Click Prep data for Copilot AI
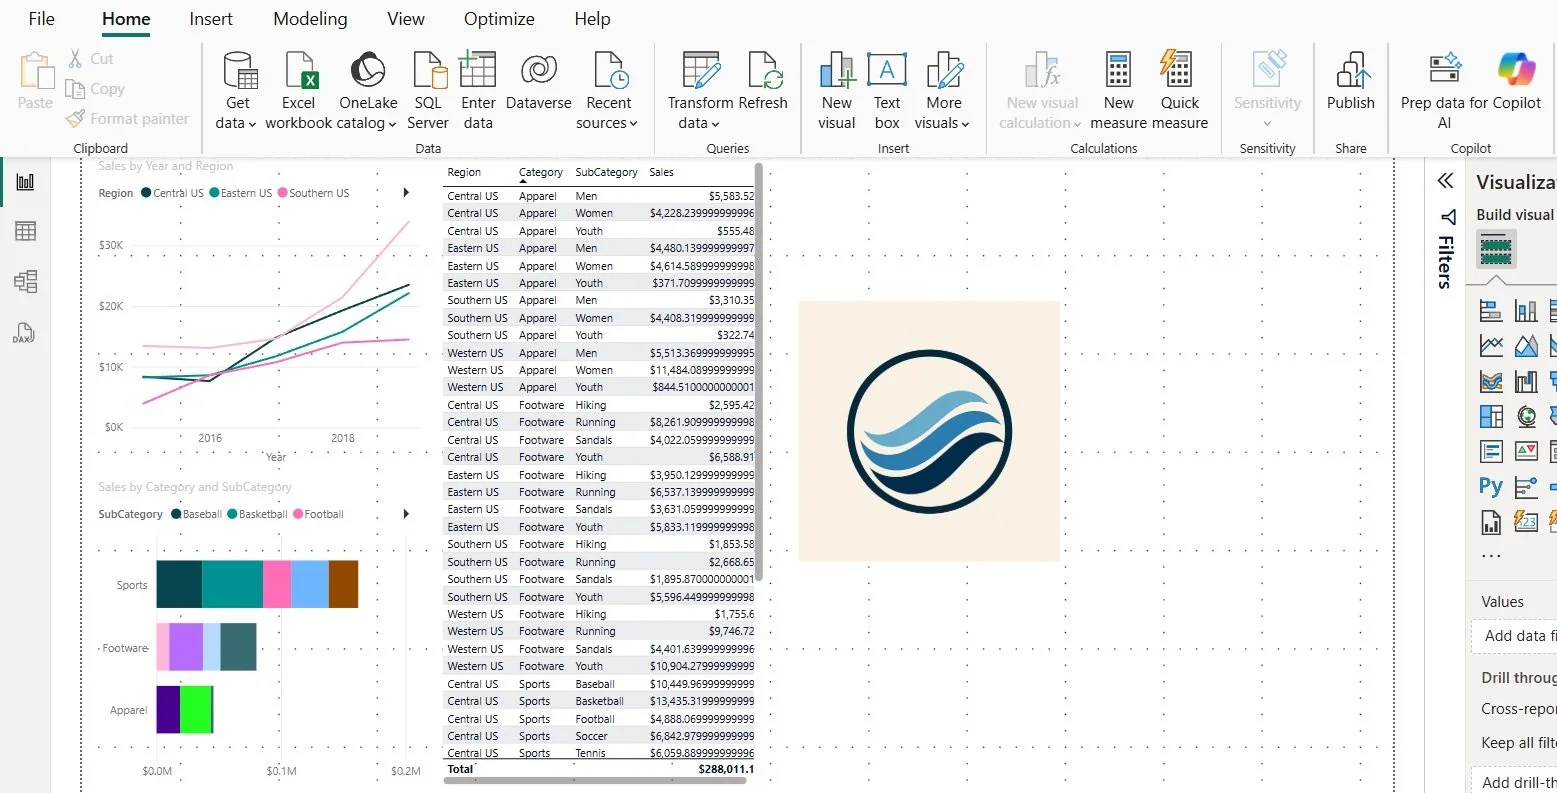This screenshot has width=1557, height=793. [x=1444, y=91]
